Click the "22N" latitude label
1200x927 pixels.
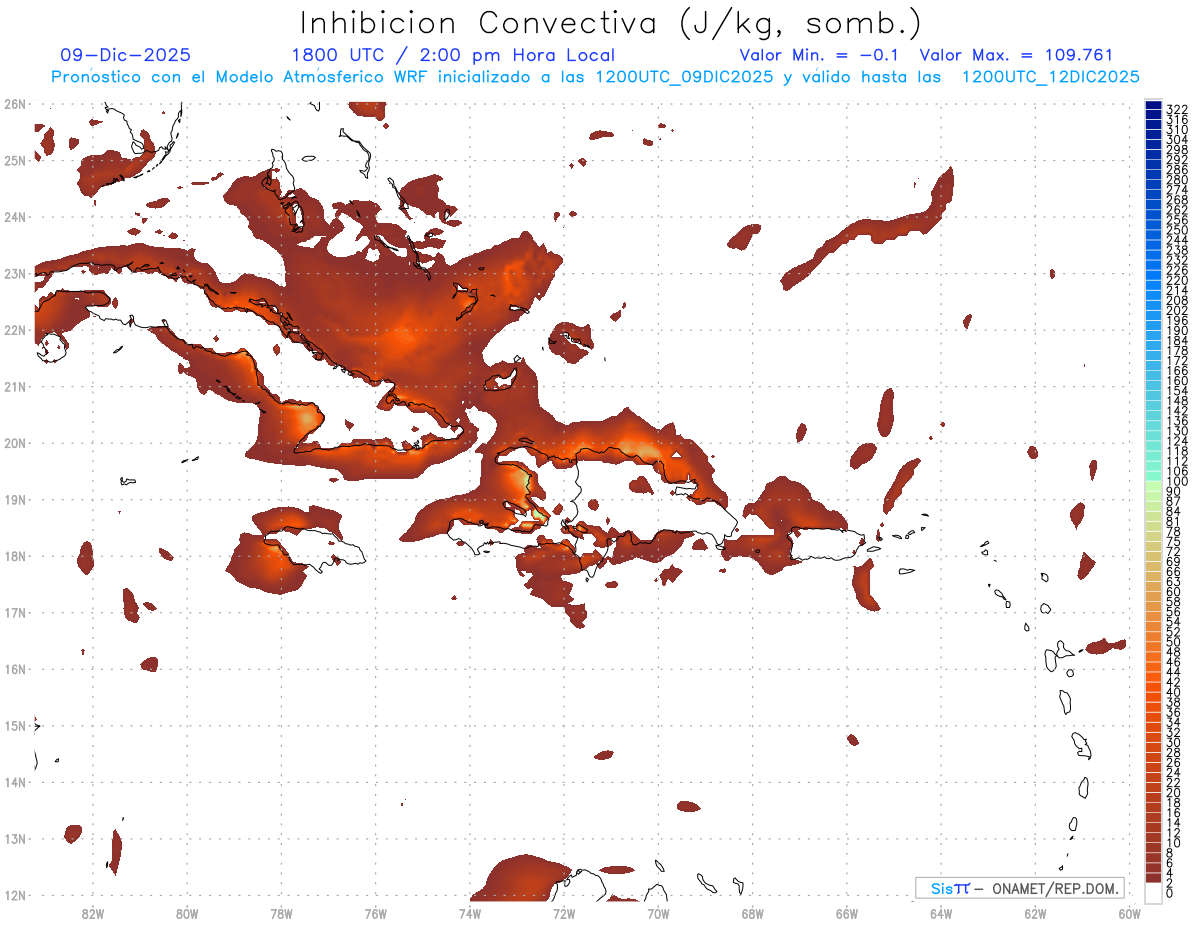pos(15,330)
